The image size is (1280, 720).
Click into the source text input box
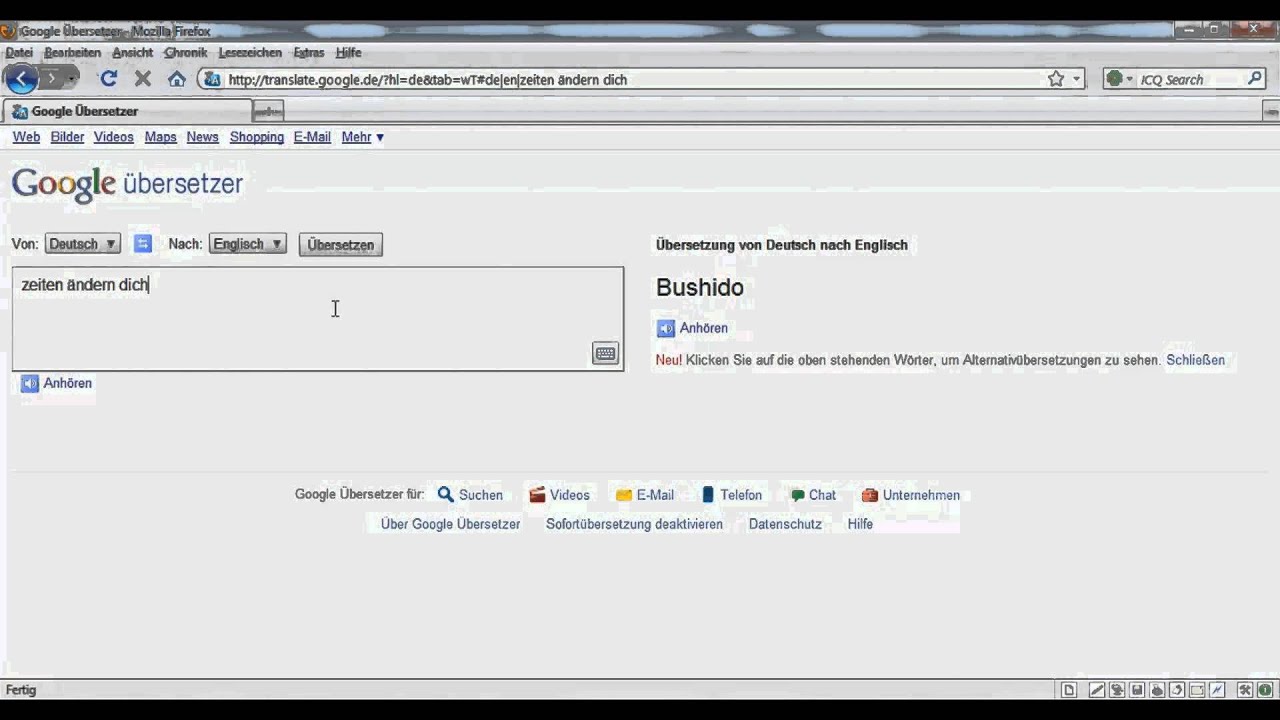coord(318,319)
